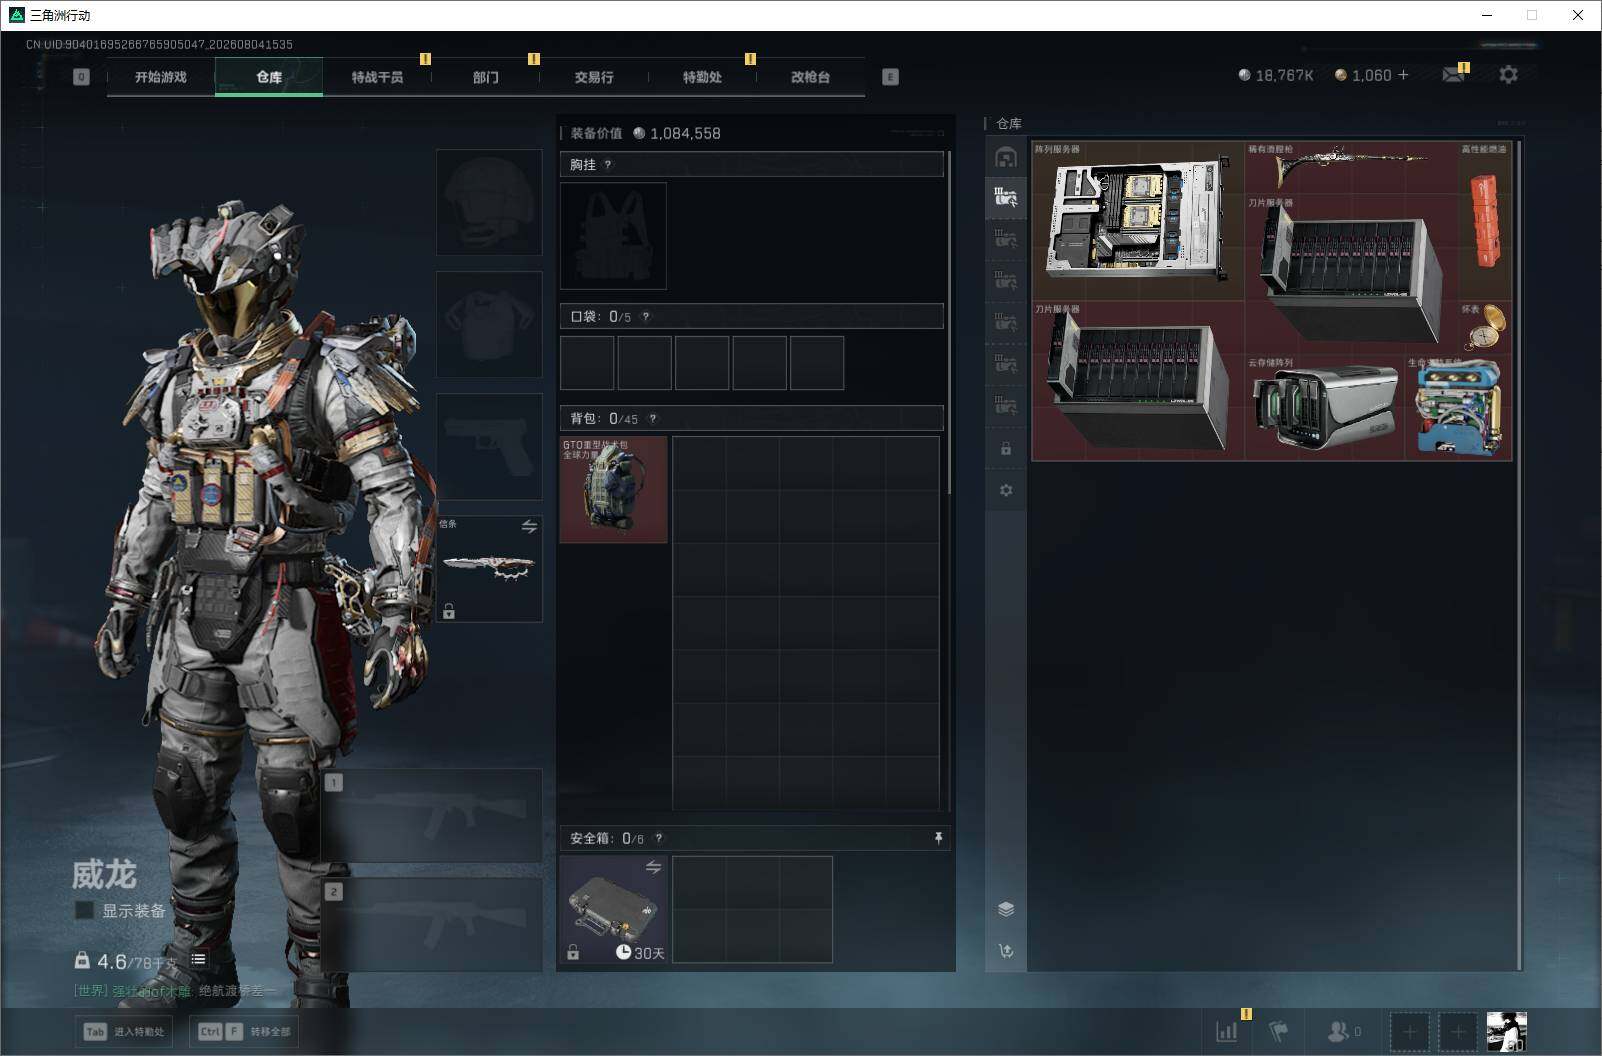Click the 转移全部 button
The height and width of the screenshot is (1056, 1602).
(245, 1032)
